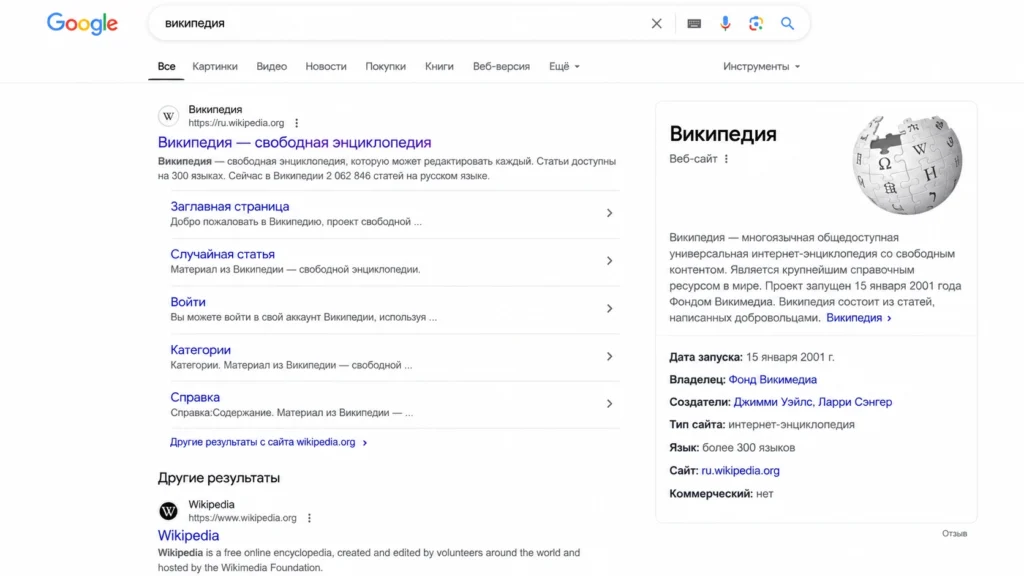
Task: Open the Фонд Викимедиа owner link
Action: coord(773,379)
